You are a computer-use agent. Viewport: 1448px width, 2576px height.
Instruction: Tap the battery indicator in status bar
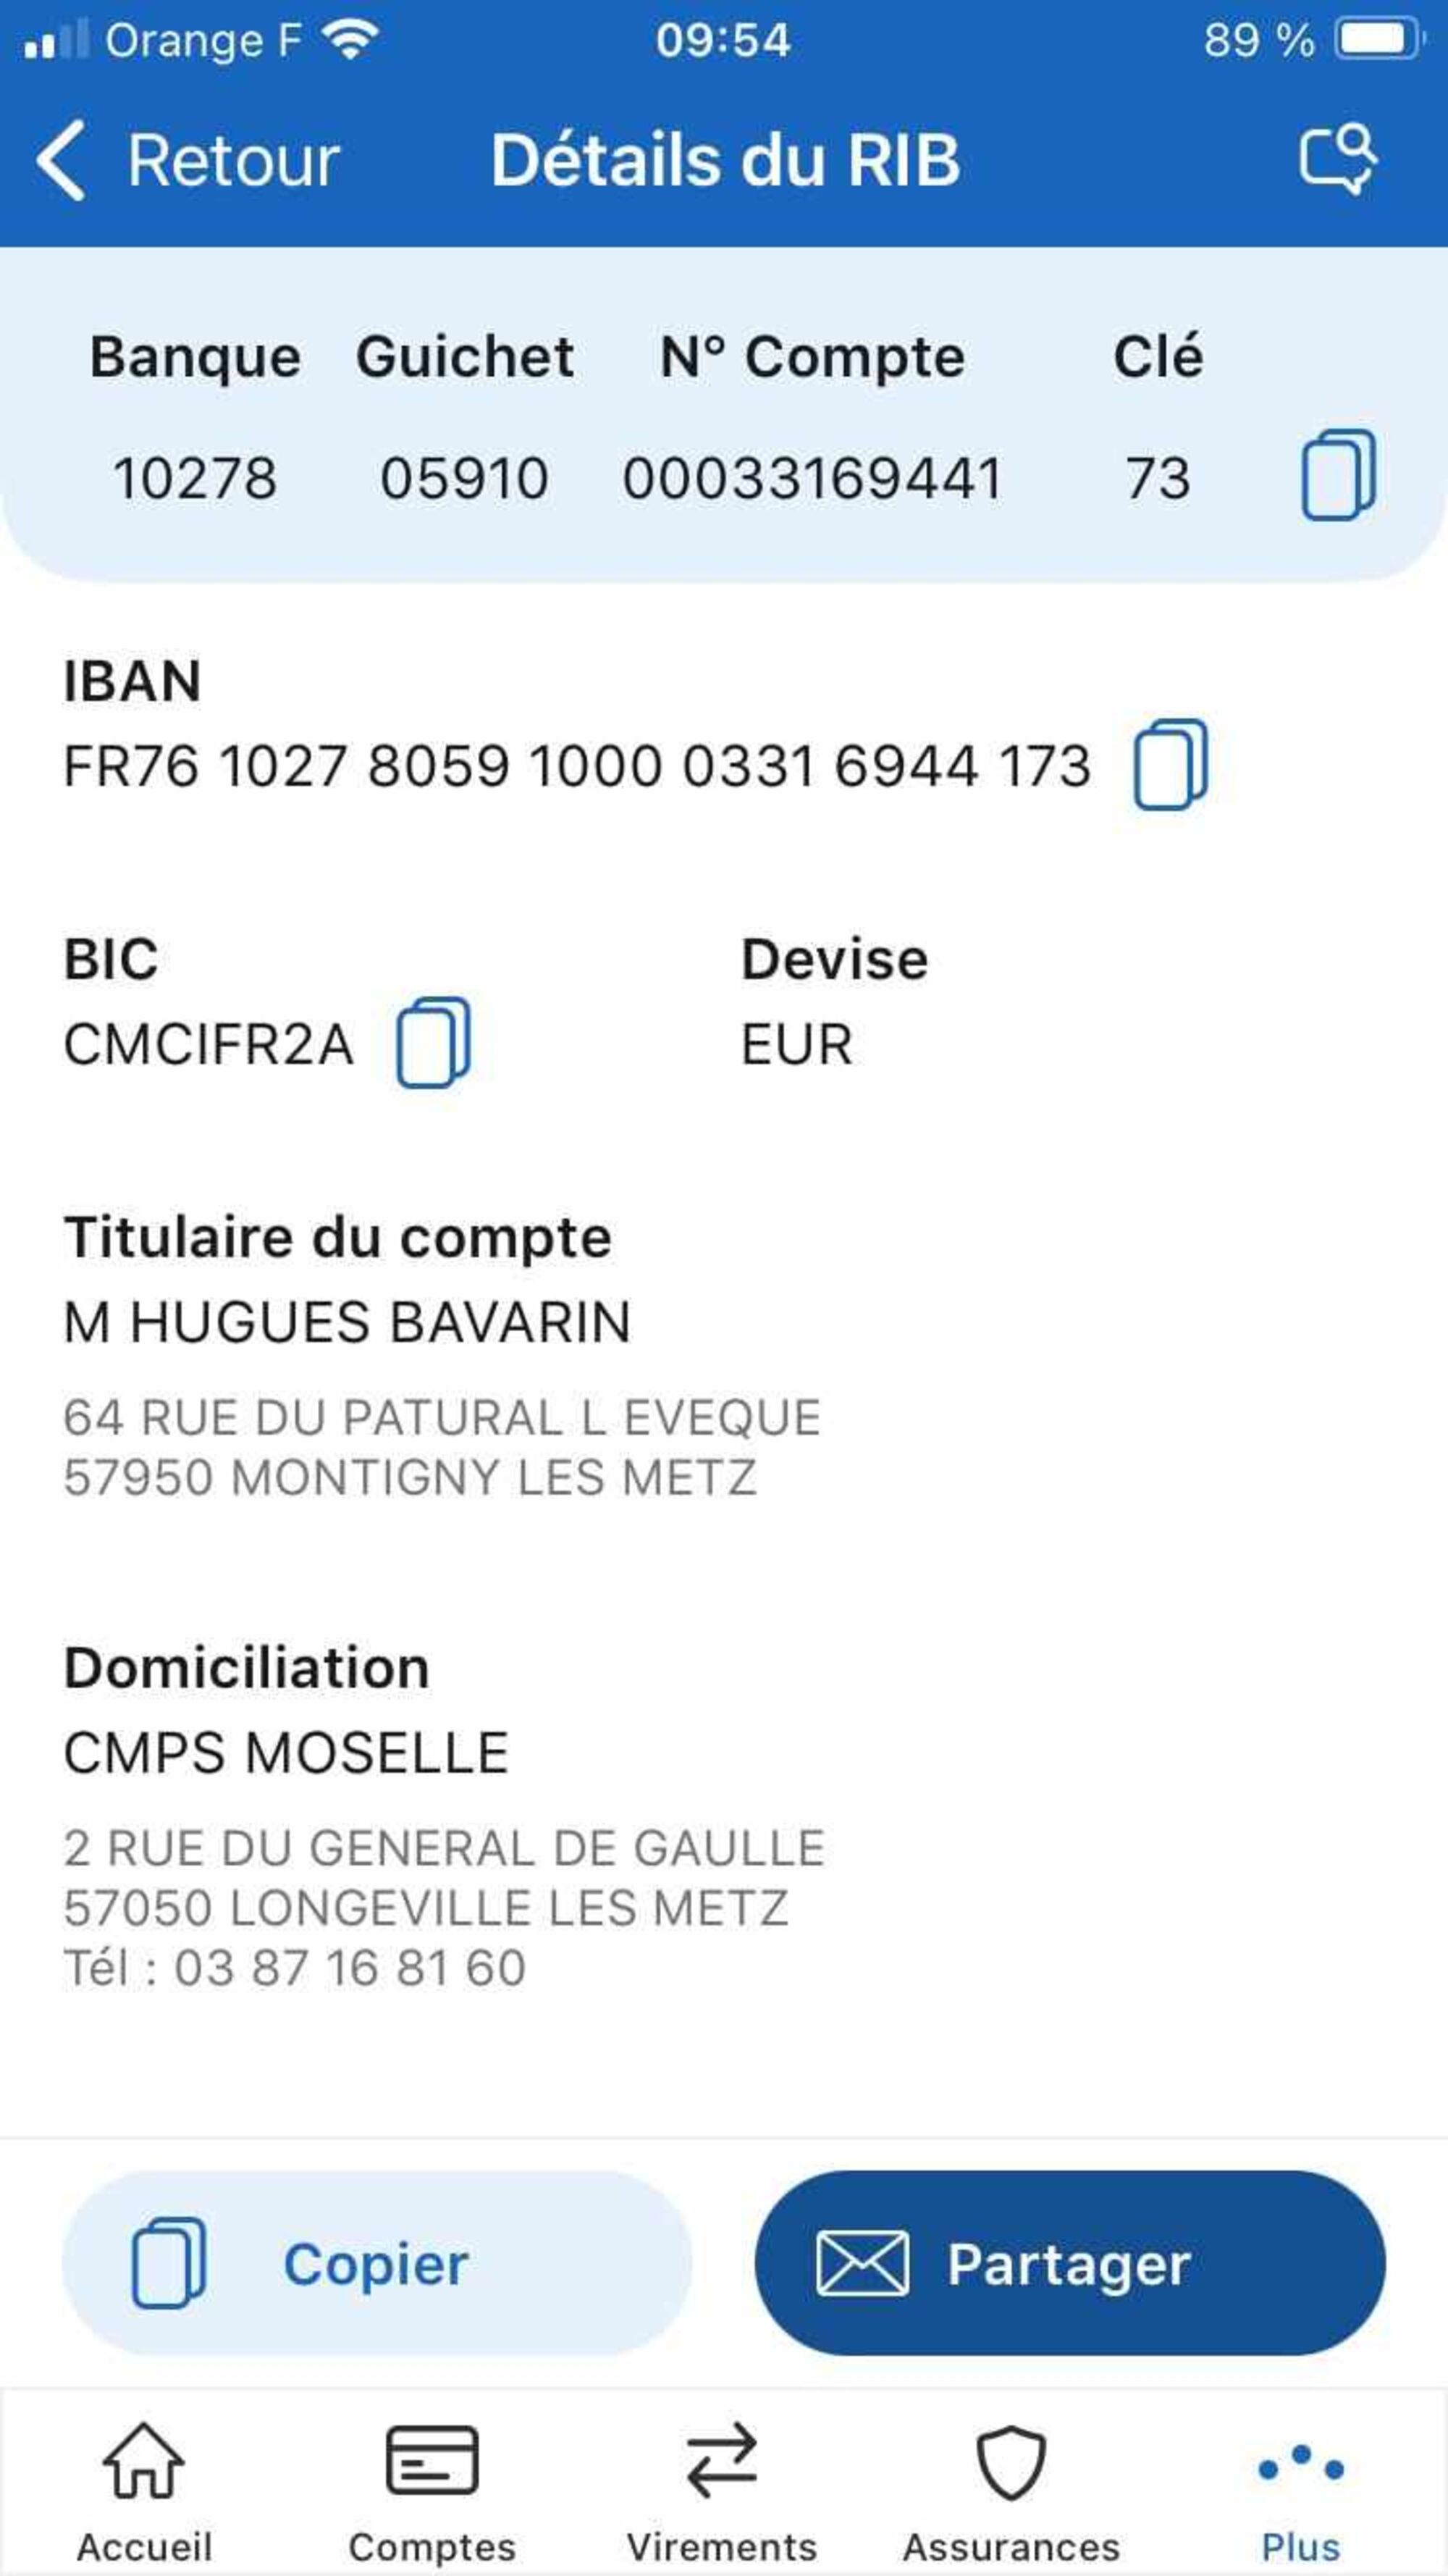coord(1380,40)
